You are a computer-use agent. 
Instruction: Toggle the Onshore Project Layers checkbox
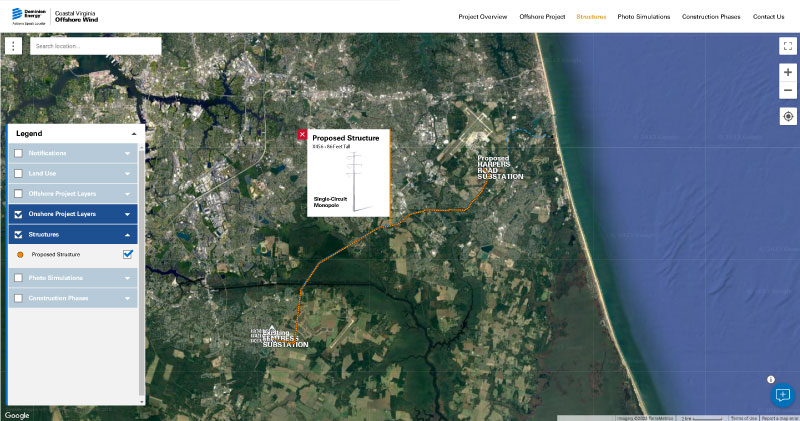[x=19, y=214]
